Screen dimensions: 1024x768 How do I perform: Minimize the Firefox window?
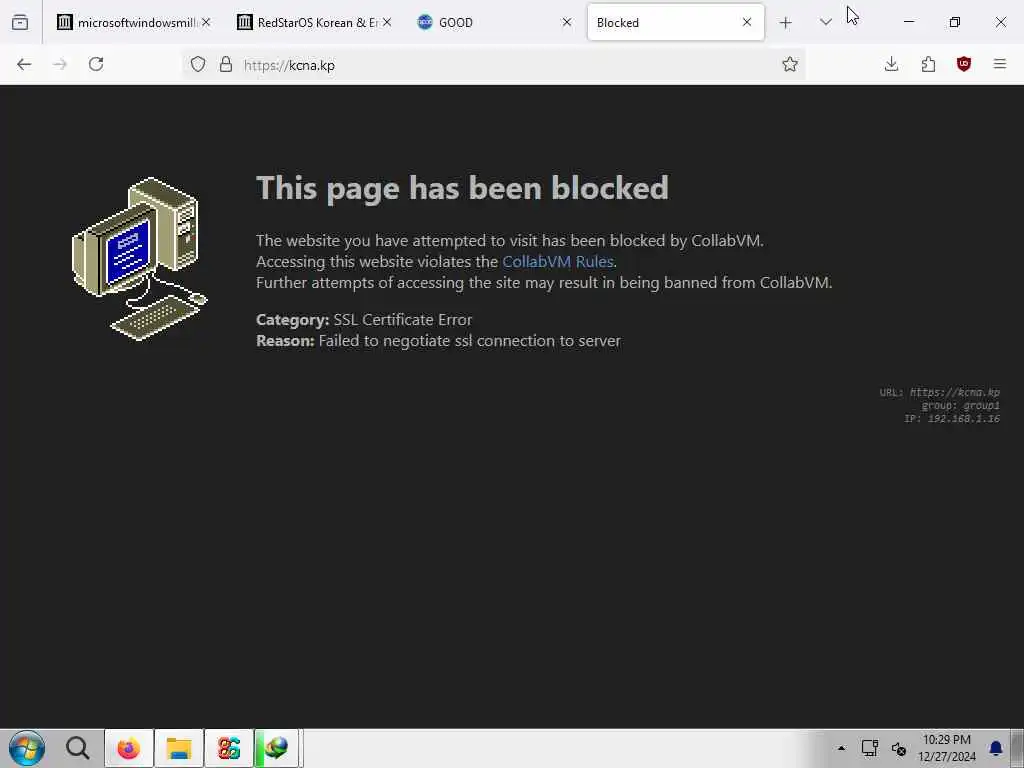(908, 22)
